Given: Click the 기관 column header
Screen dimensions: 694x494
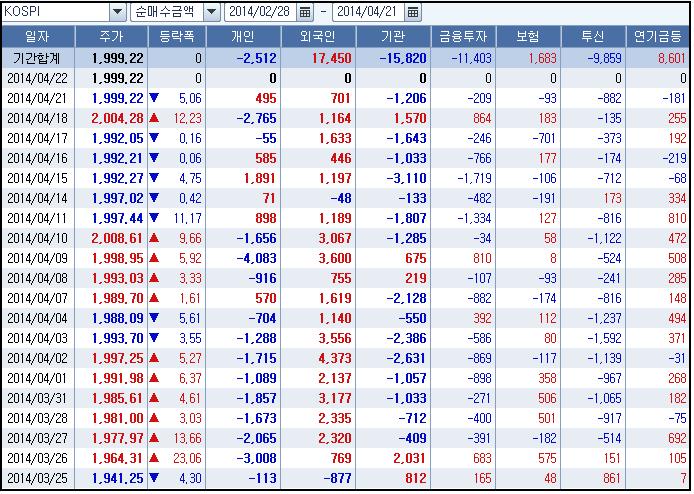Looking at the screenshot, I should coord(393,36).
